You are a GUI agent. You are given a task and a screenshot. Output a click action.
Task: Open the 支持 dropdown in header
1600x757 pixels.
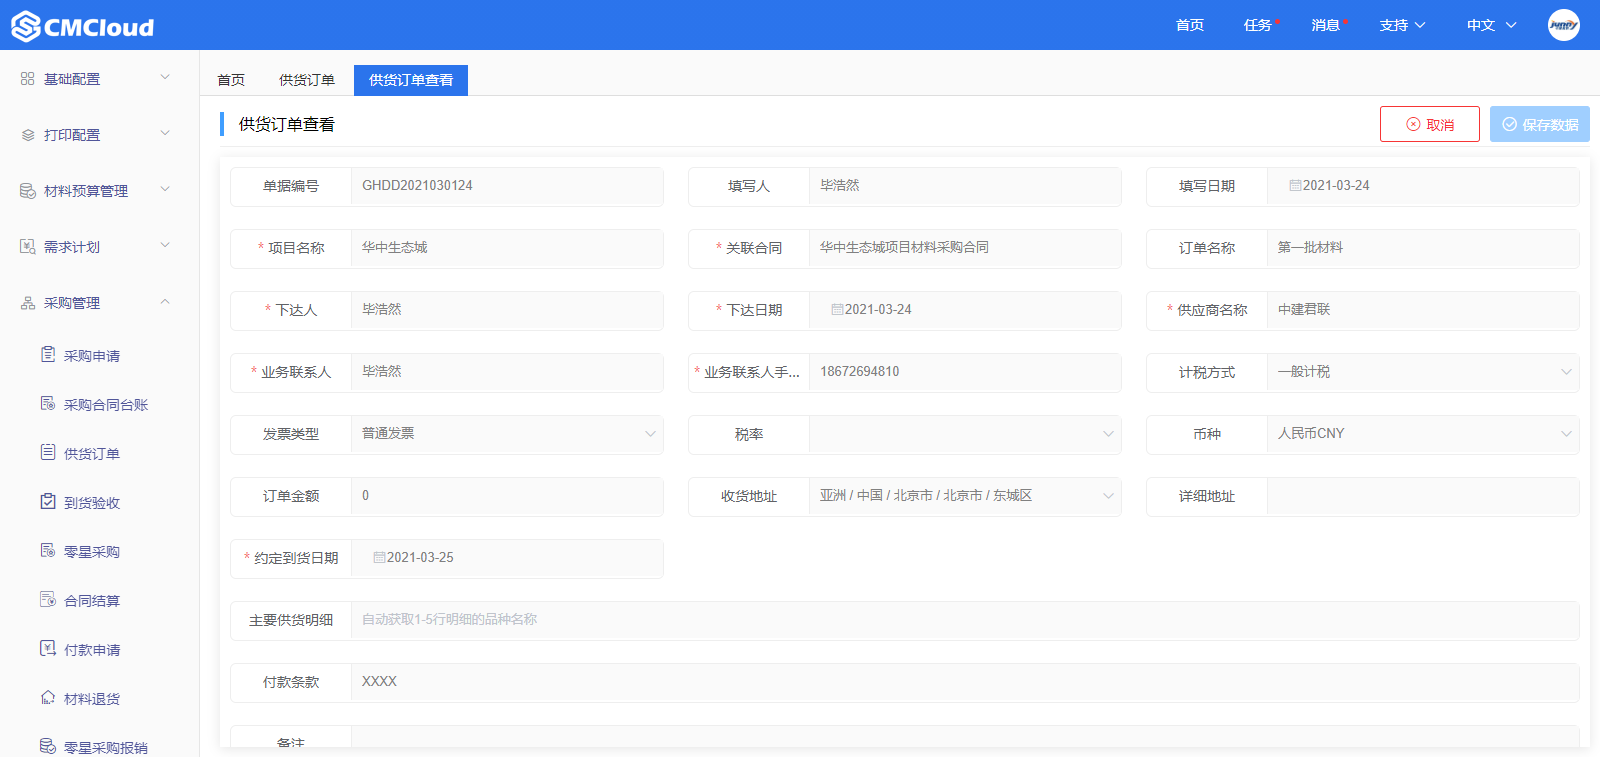(x=1402, y=25)
